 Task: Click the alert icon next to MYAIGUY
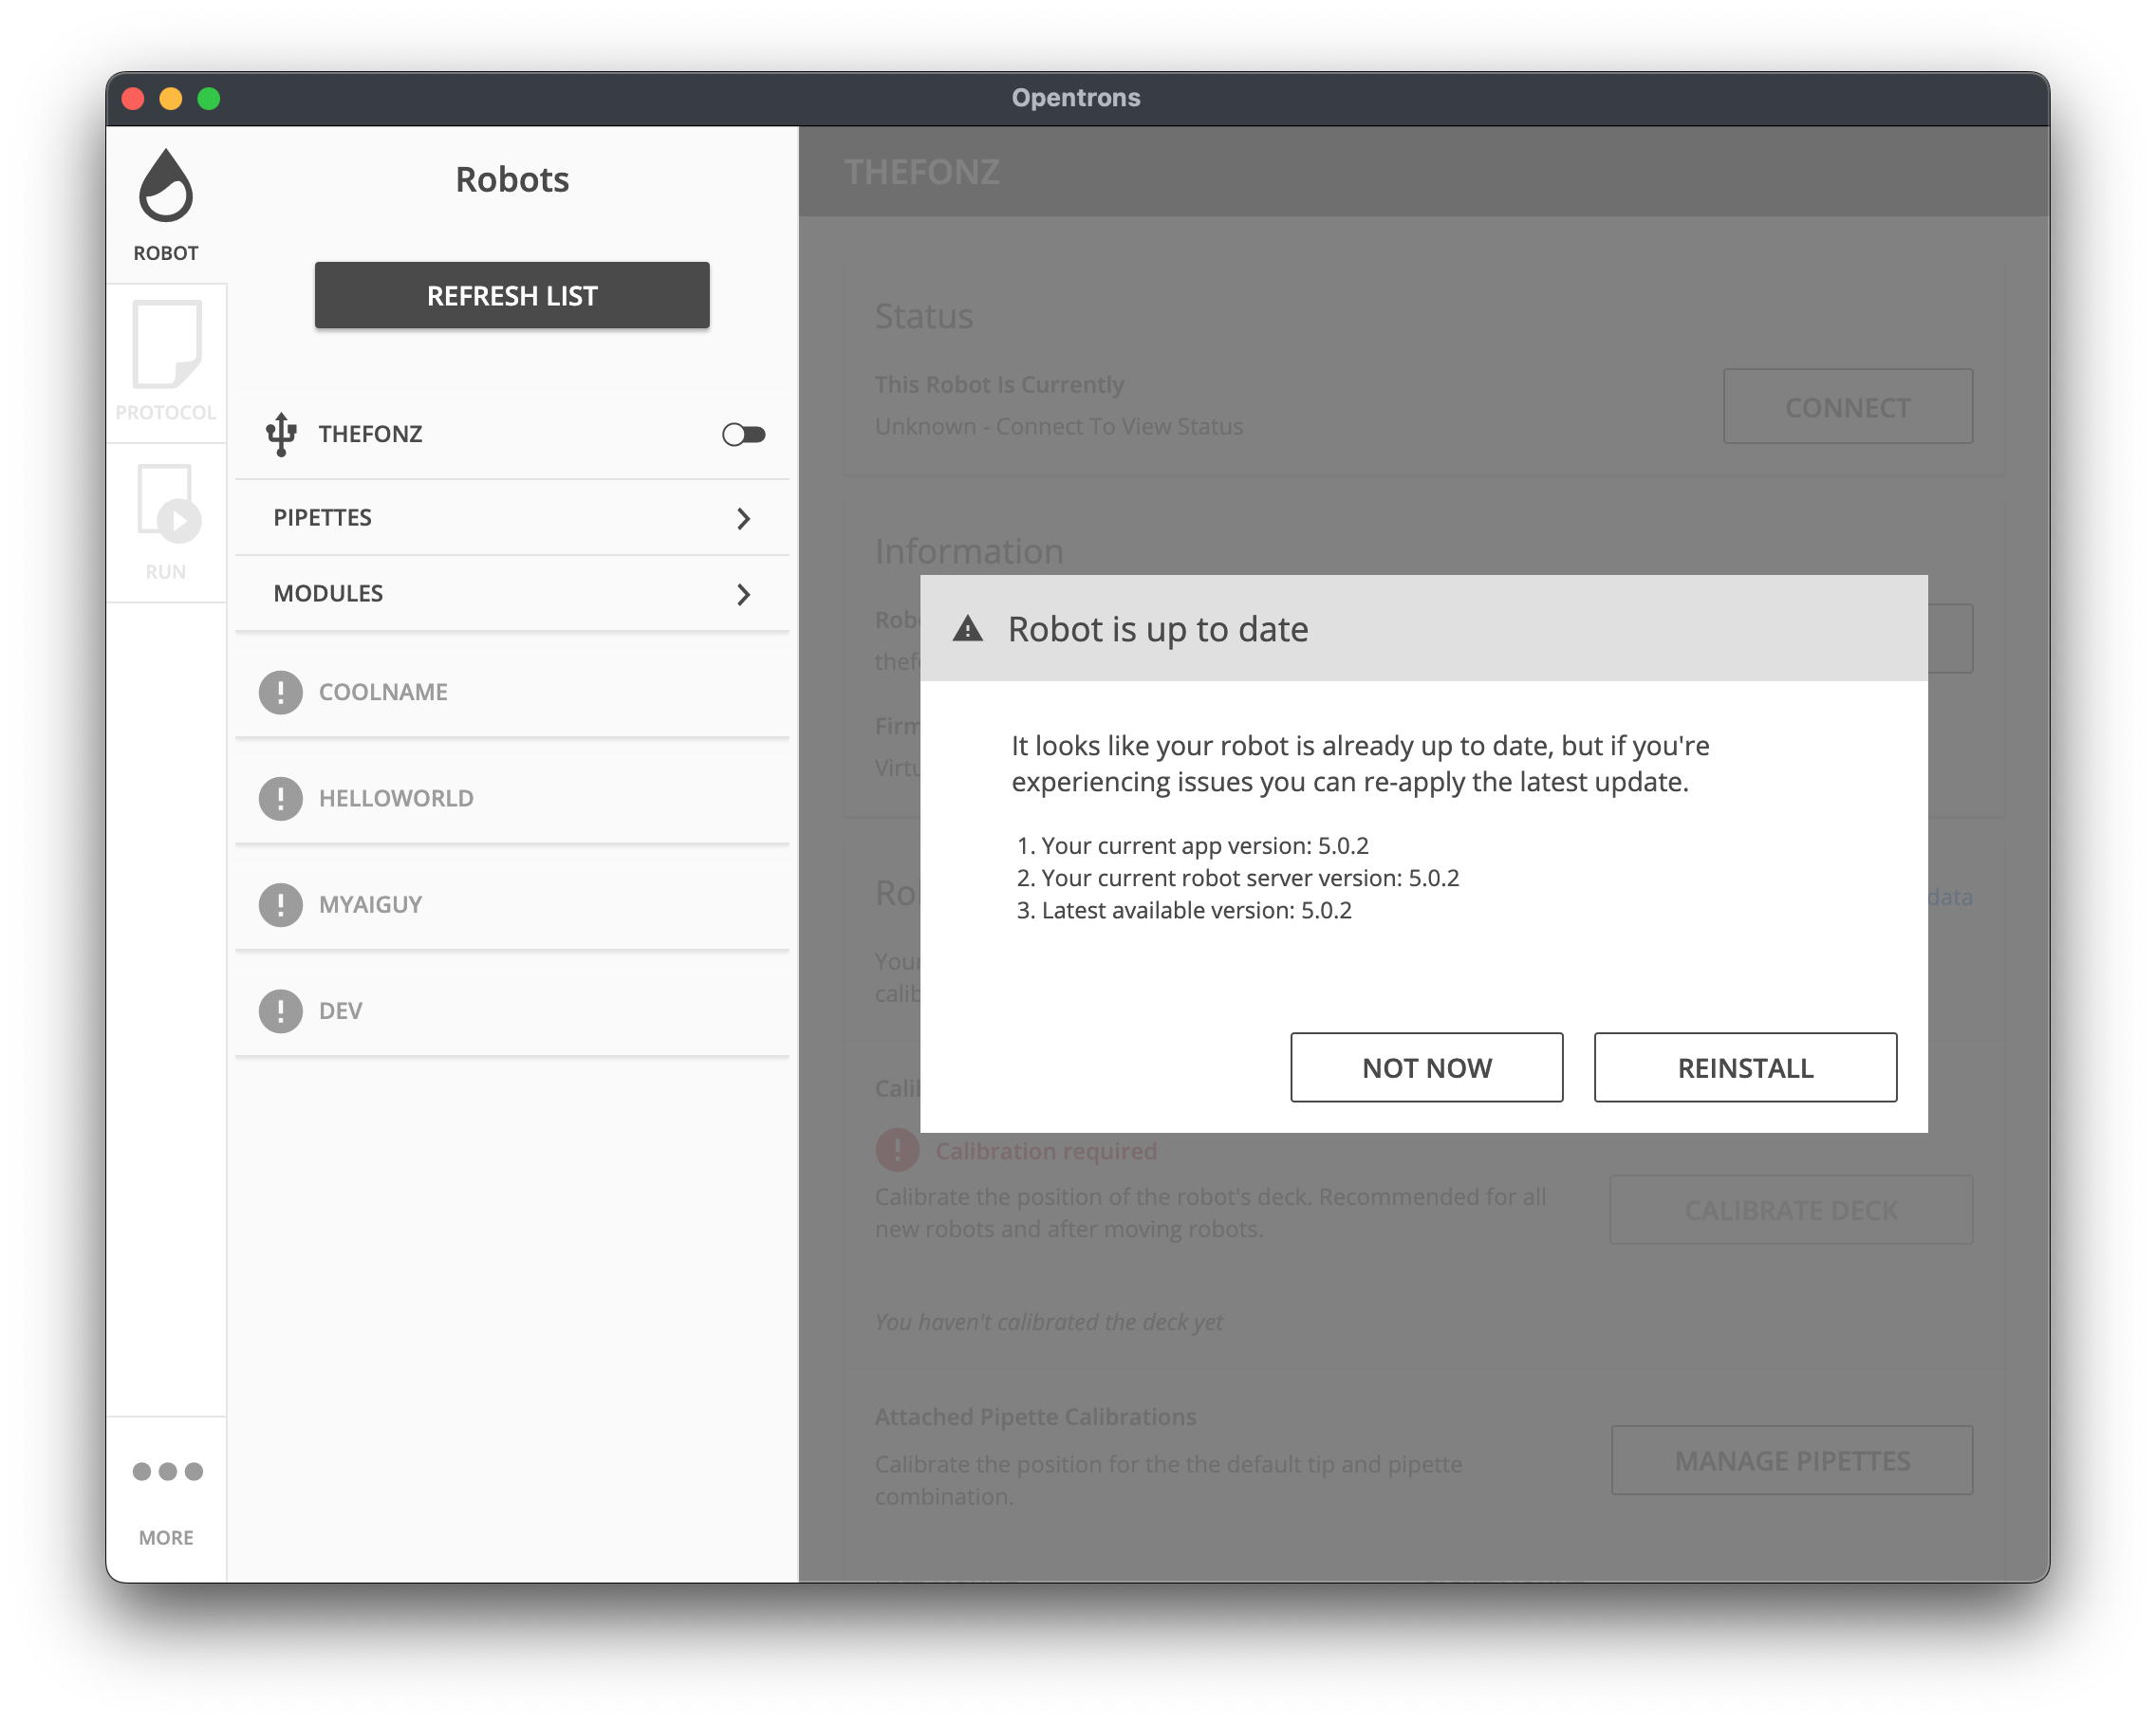pyautogui.click(x=281, y=904)
